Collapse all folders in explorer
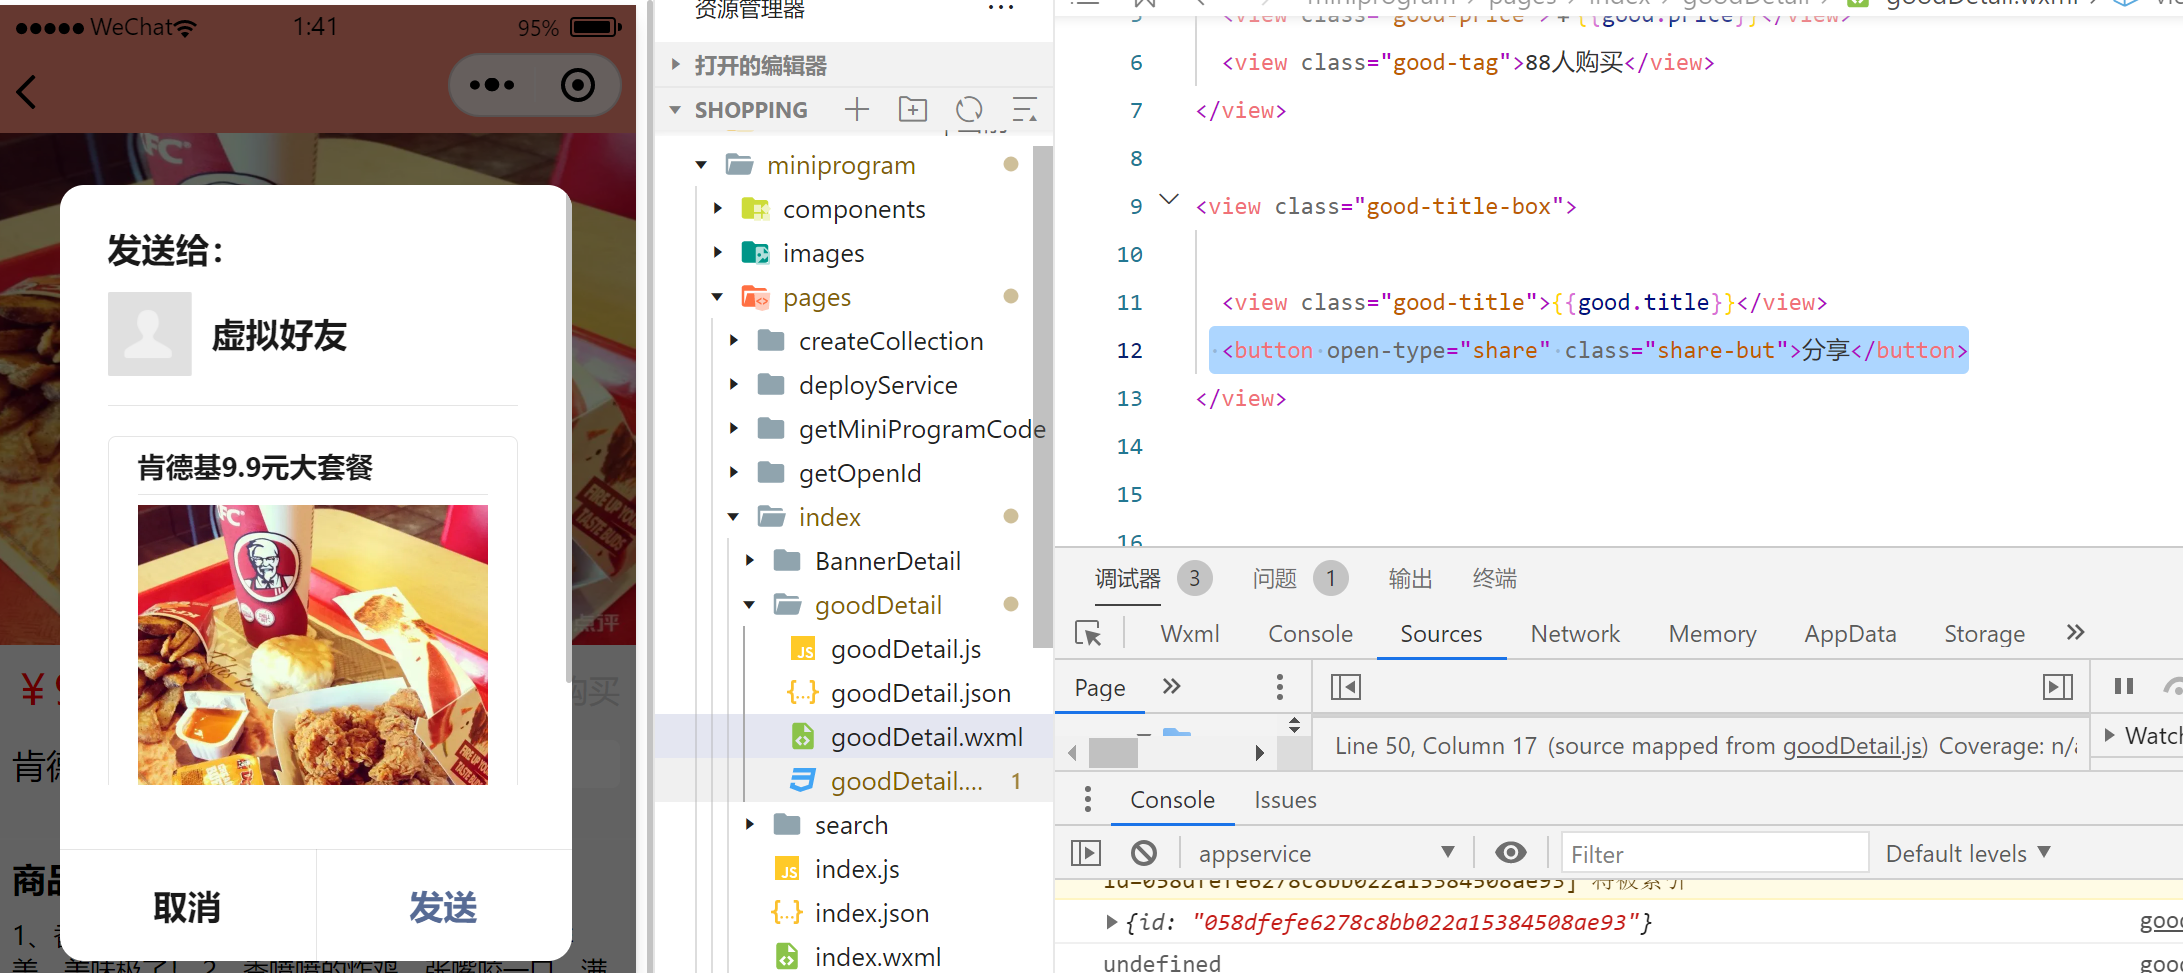Viewport: 2183px width, 973px height. click(x=1025, y=110)
